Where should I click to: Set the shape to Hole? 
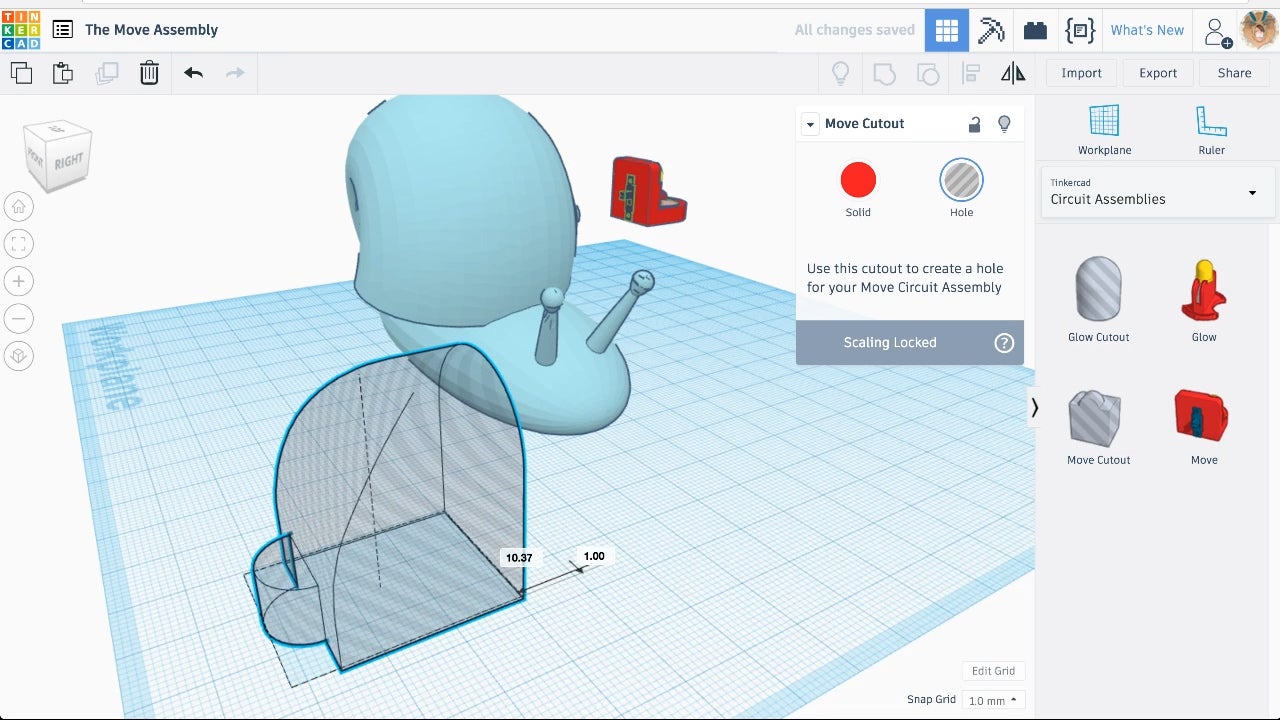[x=961, y=181]
